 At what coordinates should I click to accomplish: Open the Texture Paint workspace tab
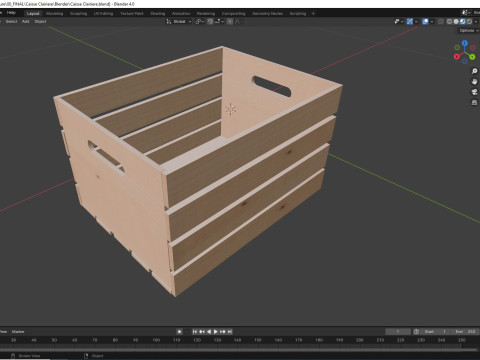(132, 13)
